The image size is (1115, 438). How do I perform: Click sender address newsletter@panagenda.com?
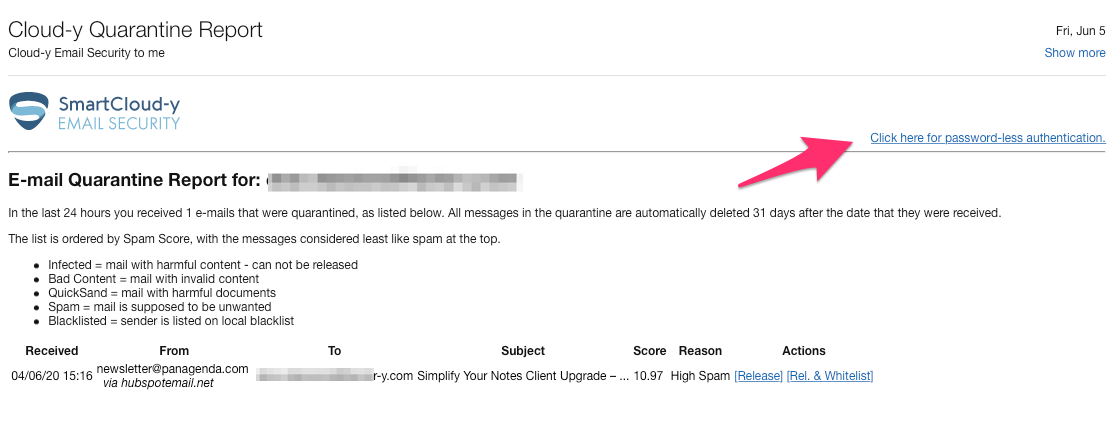tap(172, 369)
